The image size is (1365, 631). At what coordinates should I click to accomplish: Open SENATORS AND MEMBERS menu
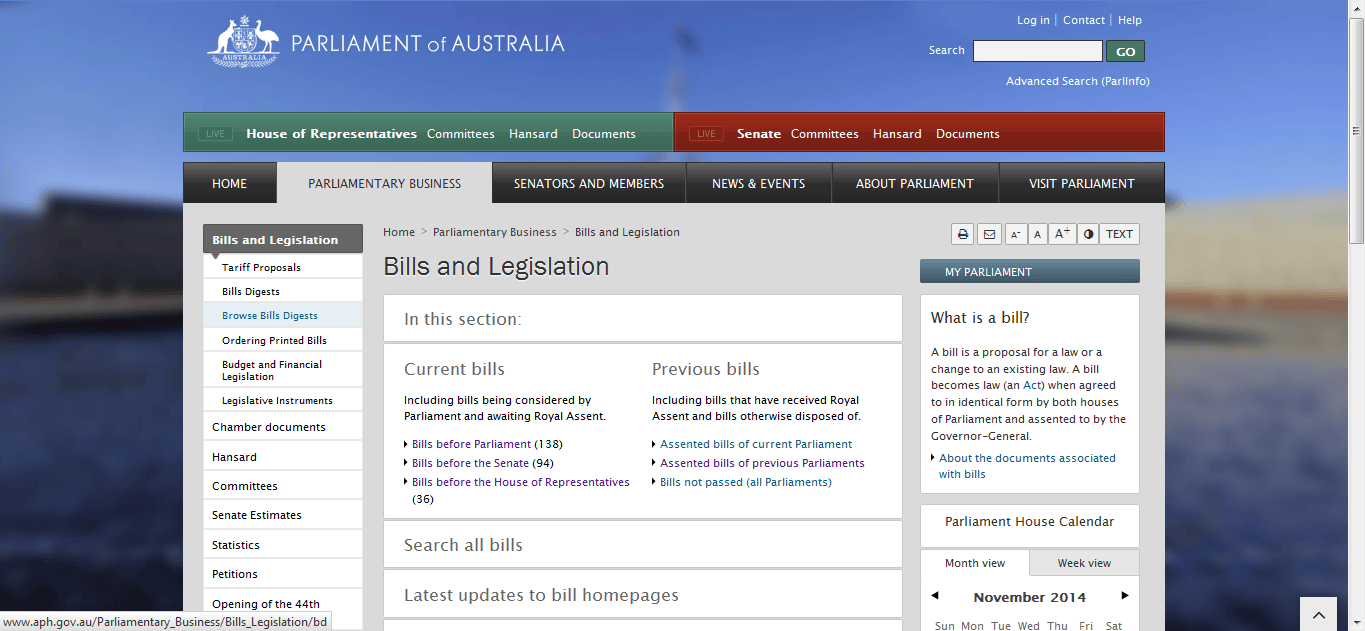point(589,183)
